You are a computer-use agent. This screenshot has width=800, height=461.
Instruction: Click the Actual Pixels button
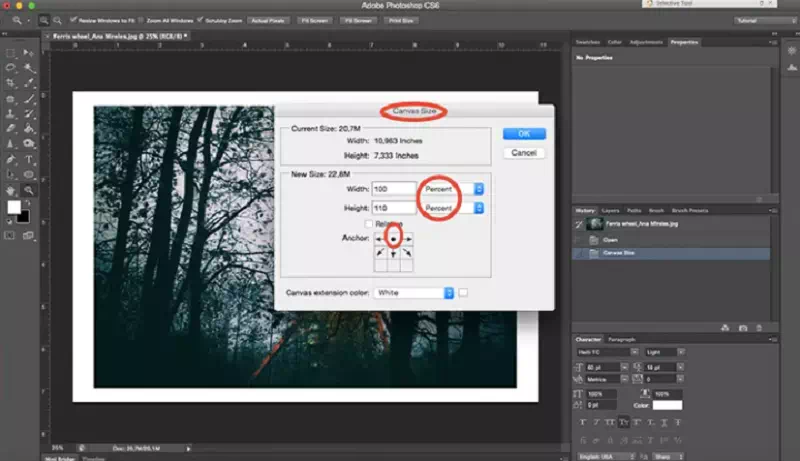click(268, 20)
